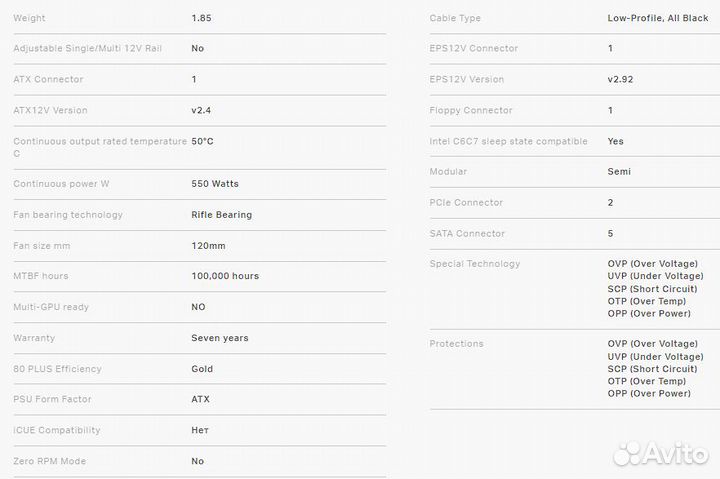Viewport: 720px width, 479px height.
Task: Click the Seven years warranty value
Action: [220, 338]
